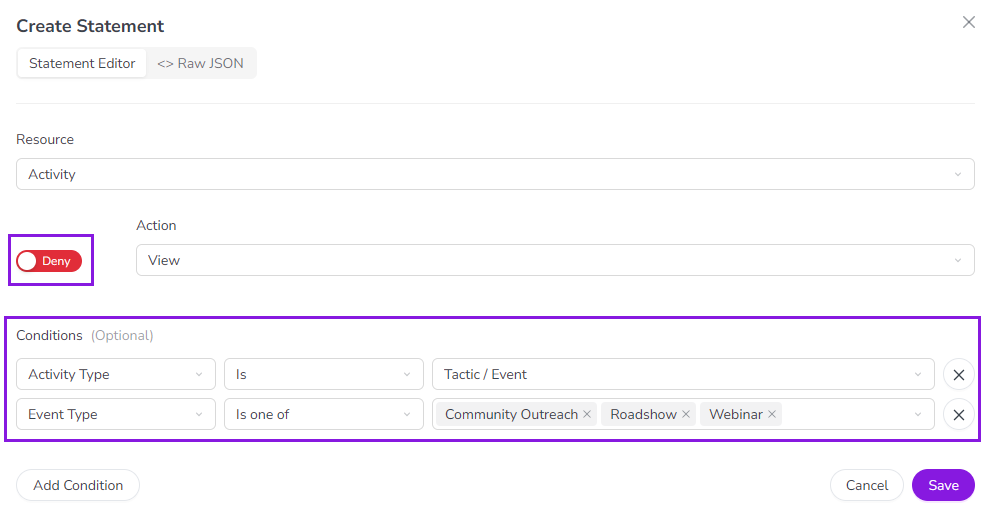Click the Roadshow tag text
The height and width of the screenshot is (514, 988).
coord(643,414)
